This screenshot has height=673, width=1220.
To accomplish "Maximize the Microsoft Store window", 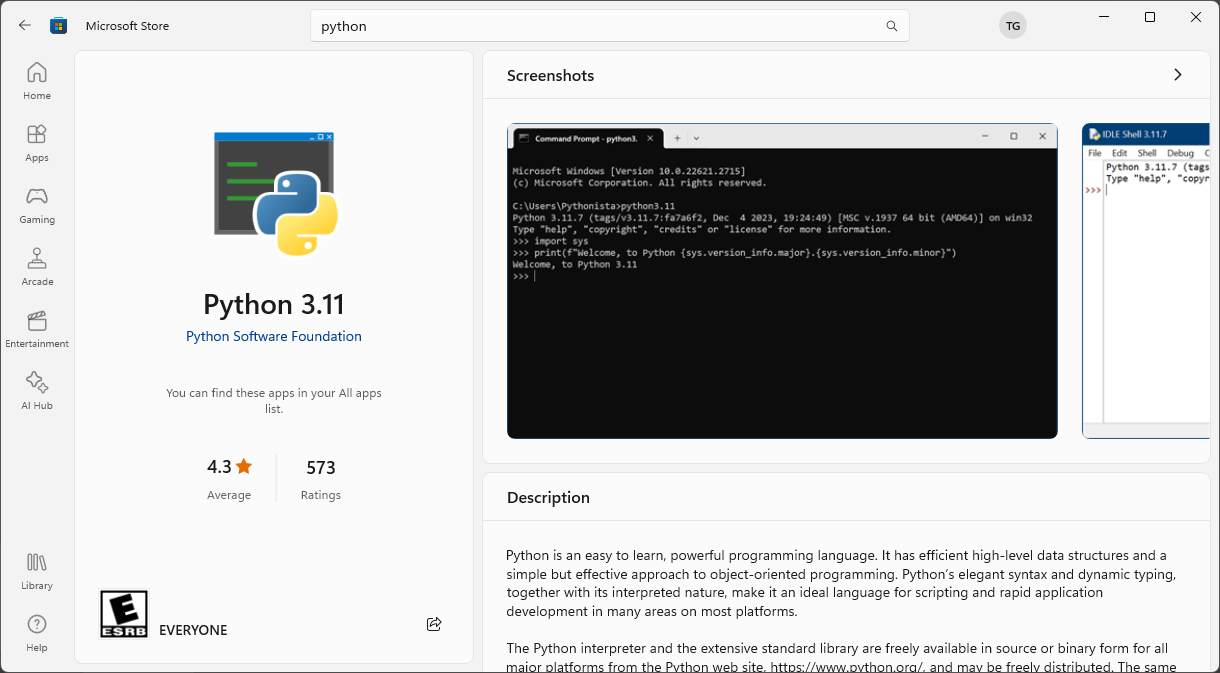I will (1150, 17).
